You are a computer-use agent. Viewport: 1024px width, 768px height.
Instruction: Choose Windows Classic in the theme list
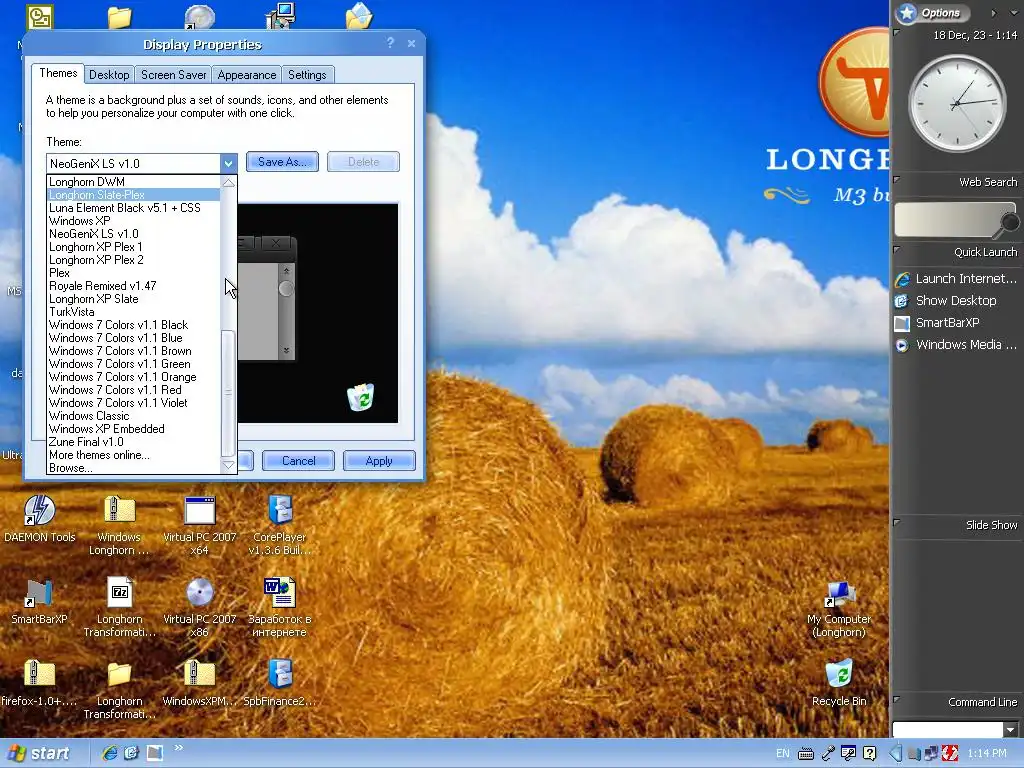[x=134, y=416]
